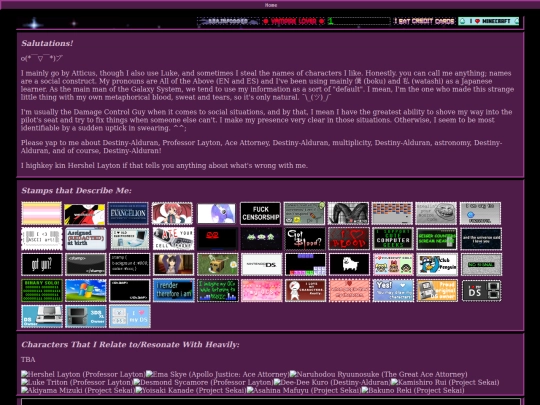Click the FUCK CENSORSHIP stamp
This screenshot has height=405, width=540.
(260, 213)
